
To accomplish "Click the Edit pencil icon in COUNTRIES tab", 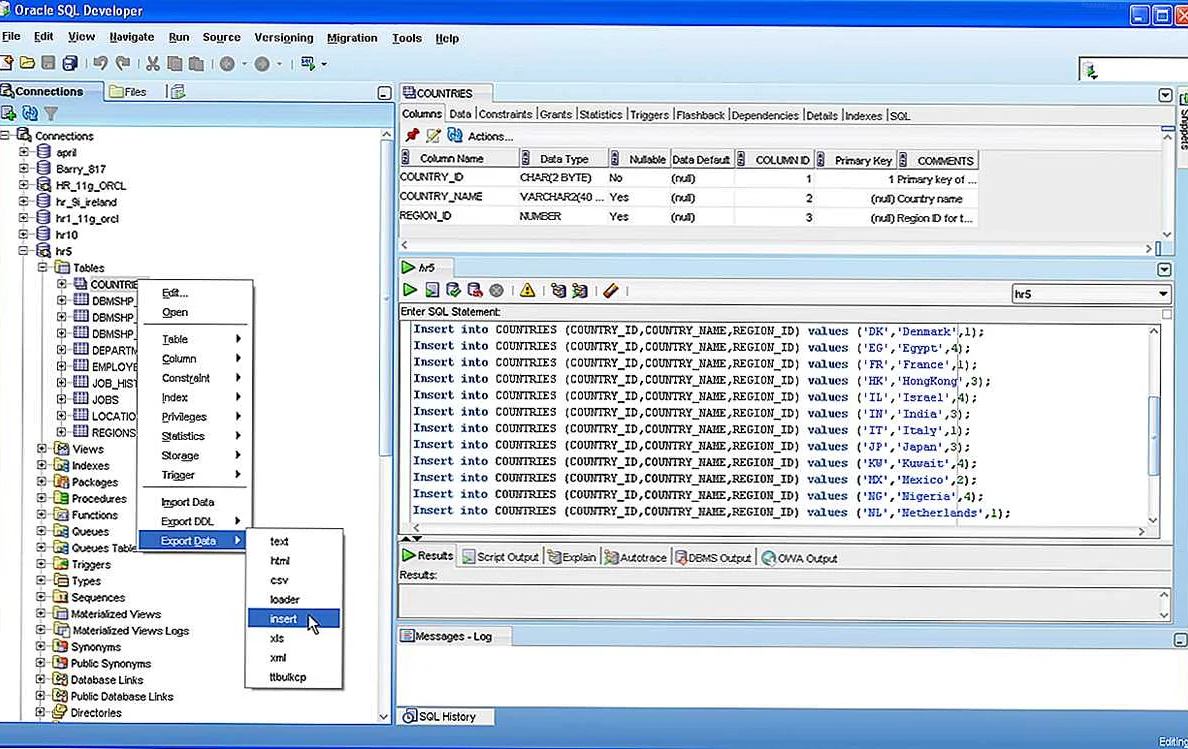I will click(433, 136).
